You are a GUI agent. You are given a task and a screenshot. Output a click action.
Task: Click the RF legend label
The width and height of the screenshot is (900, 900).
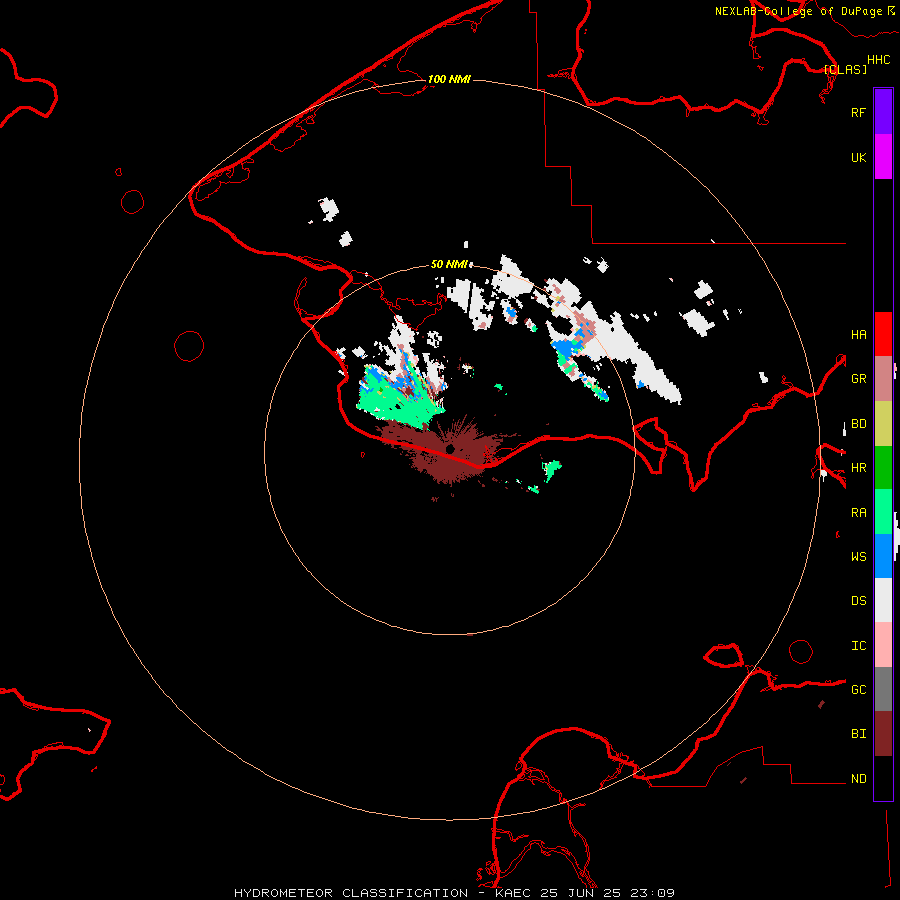coord(858,112)
